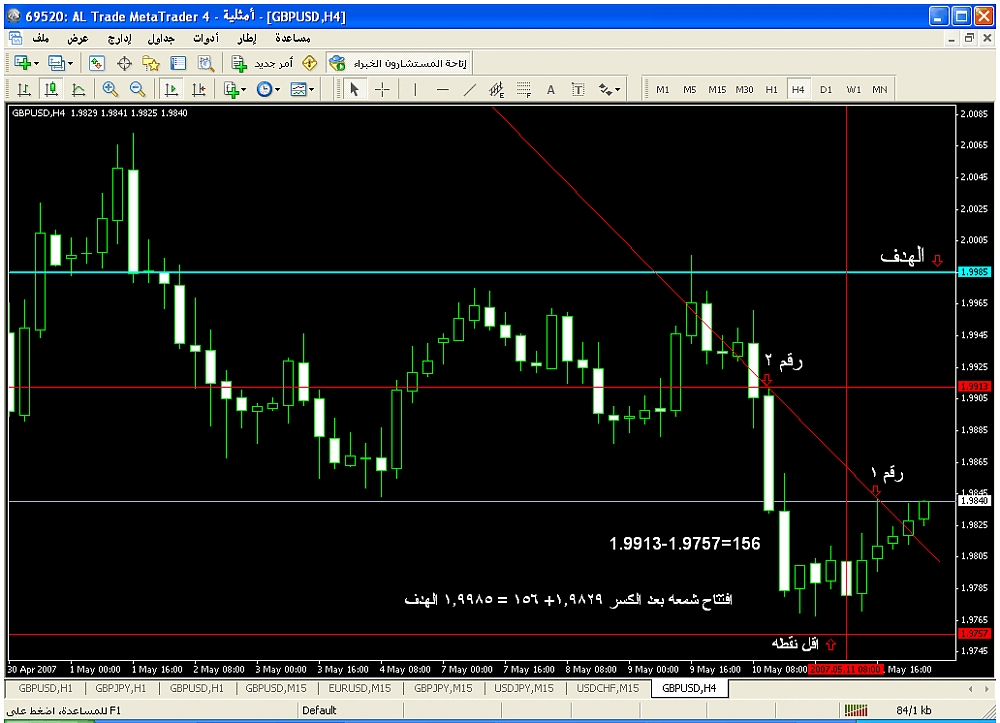Select the vertical line tool
This screenshot has width=1000, height=723.
(415, 89)
